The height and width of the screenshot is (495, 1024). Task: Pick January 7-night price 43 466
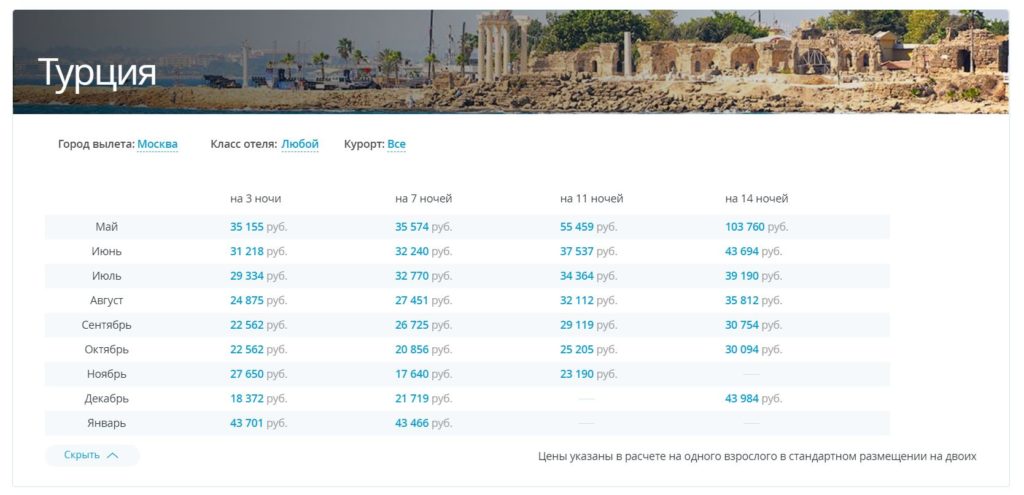click(412, 423)
